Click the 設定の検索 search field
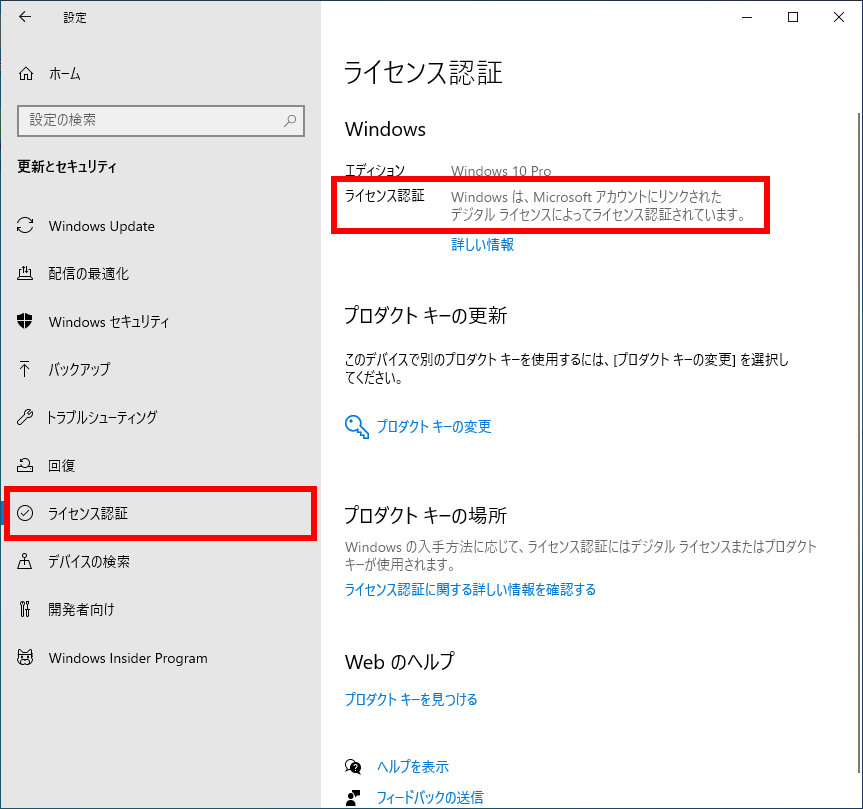Viewport: 863px width, 809px height. (x=161, y=121)
